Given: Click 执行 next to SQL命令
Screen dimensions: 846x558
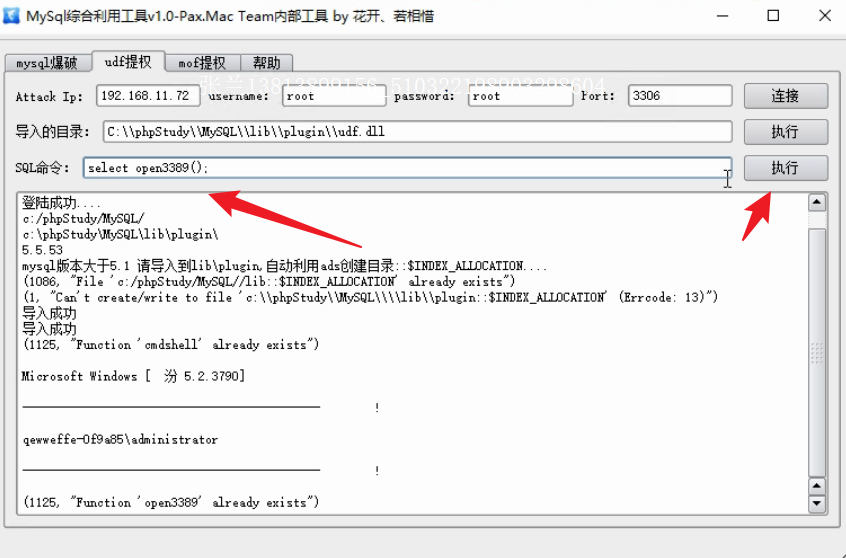Looking at the screenshot, I should 786,168.
